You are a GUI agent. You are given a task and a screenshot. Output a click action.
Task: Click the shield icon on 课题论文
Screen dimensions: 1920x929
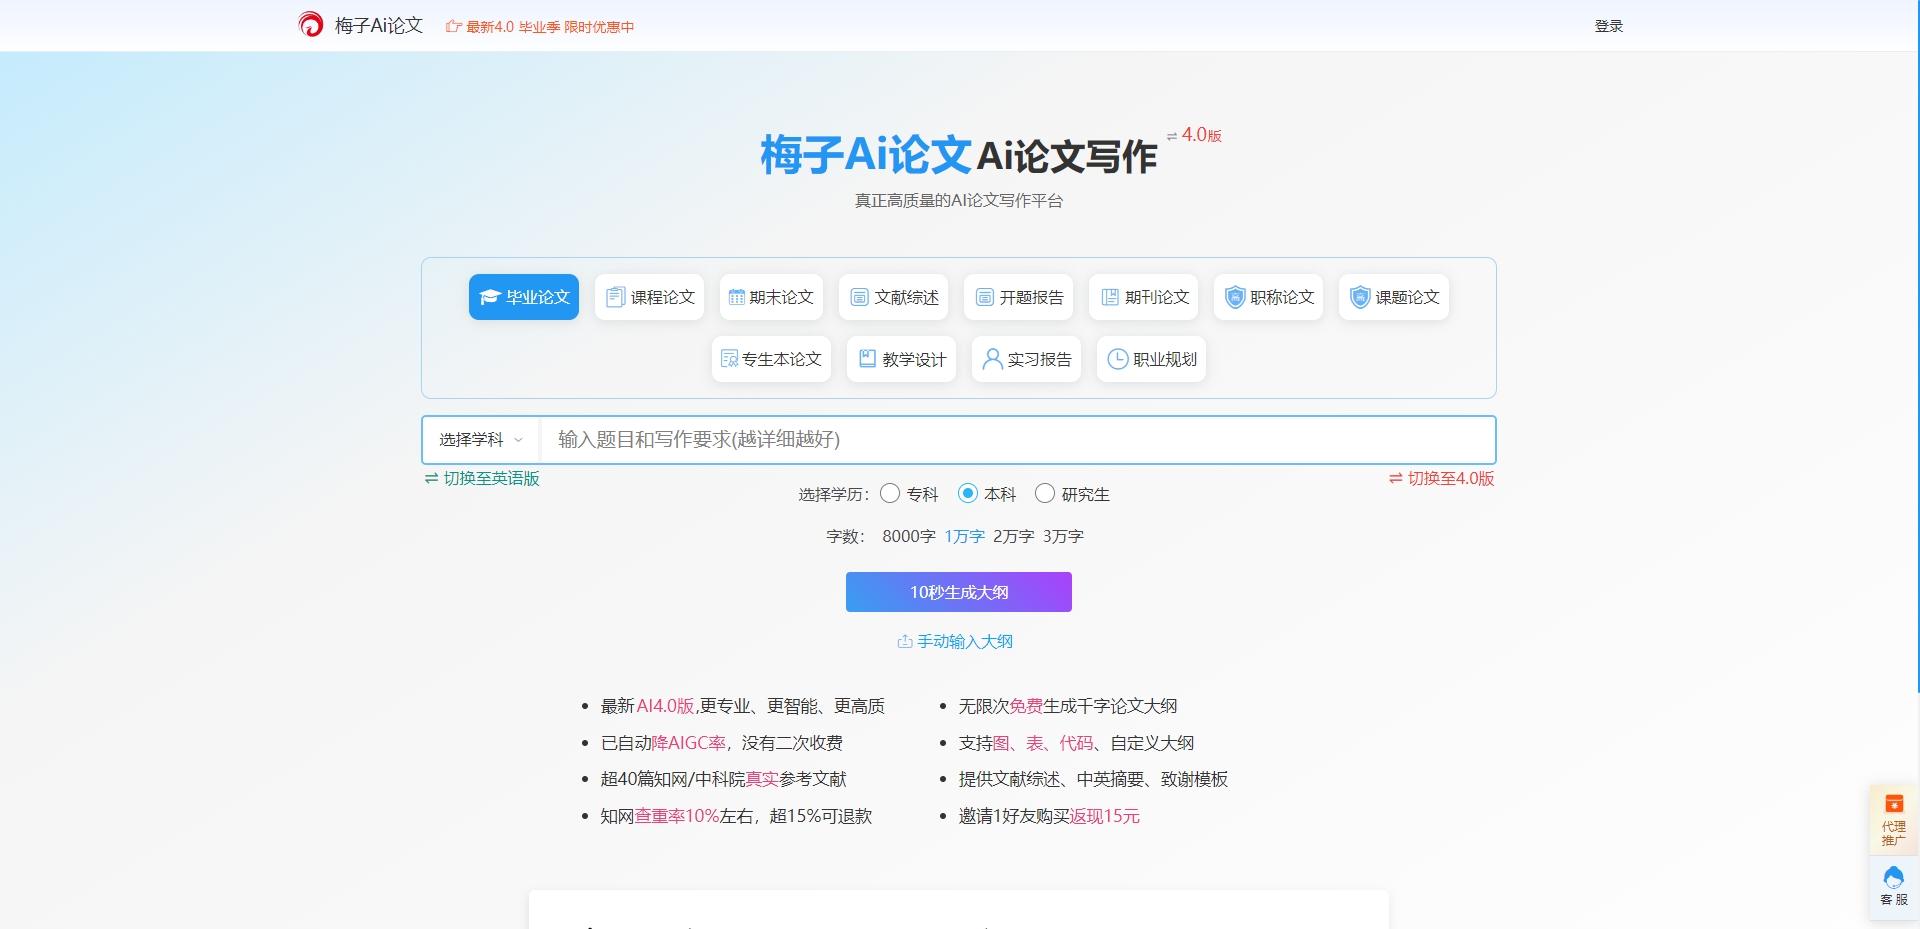coord(1360,297)
